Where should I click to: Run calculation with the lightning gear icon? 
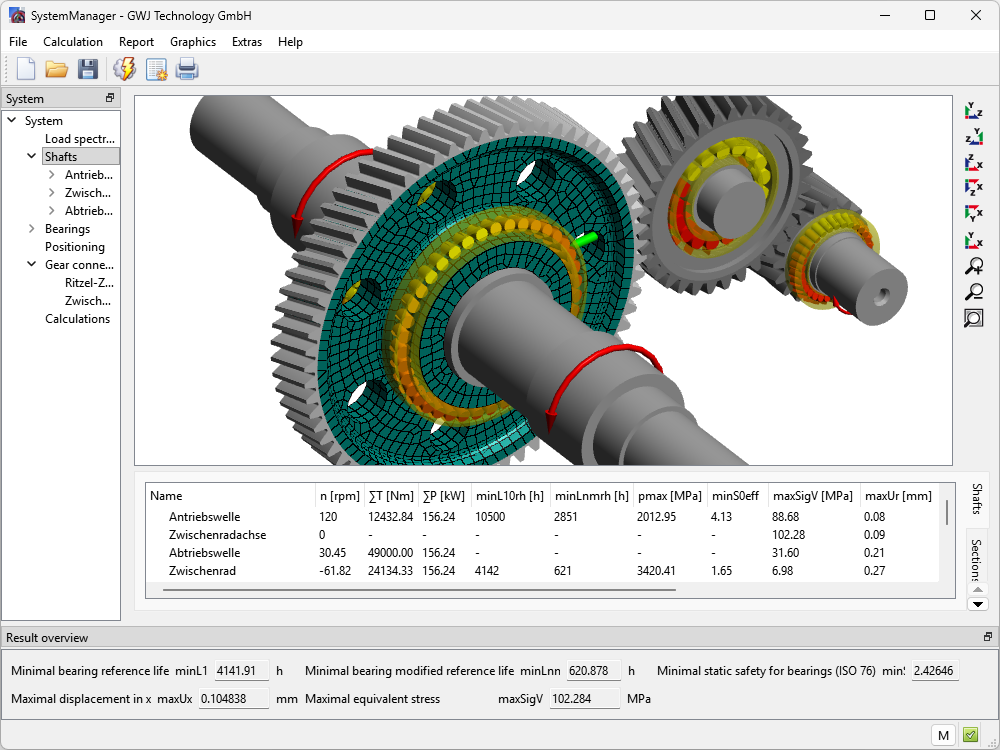(x=125, y=69)
